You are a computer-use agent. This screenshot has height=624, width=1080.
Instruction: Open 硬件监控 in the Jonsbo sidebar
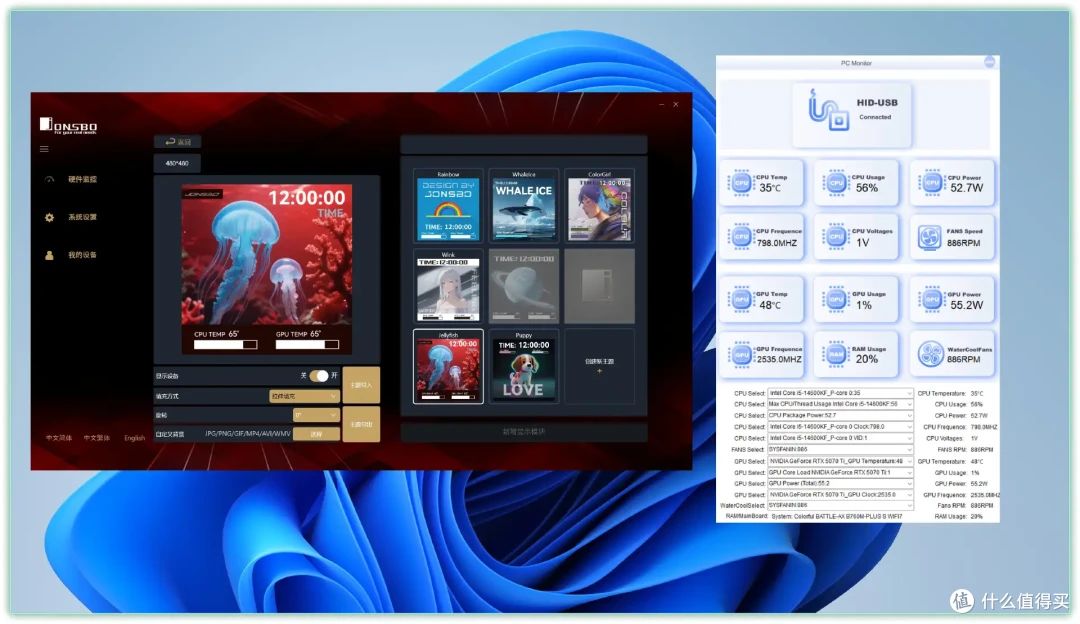[82, 179]
